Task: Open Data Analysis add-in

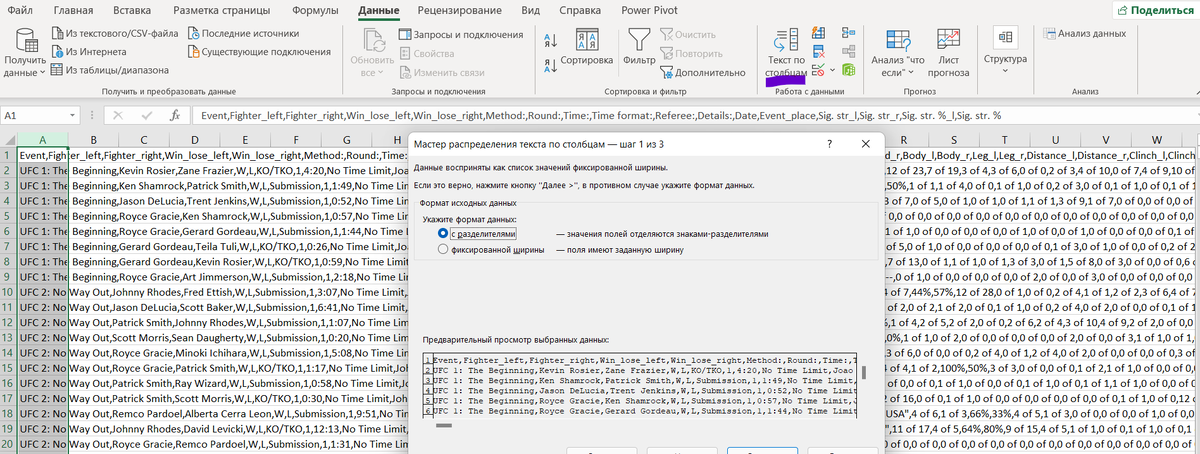Action: (x=1084, y=33)
